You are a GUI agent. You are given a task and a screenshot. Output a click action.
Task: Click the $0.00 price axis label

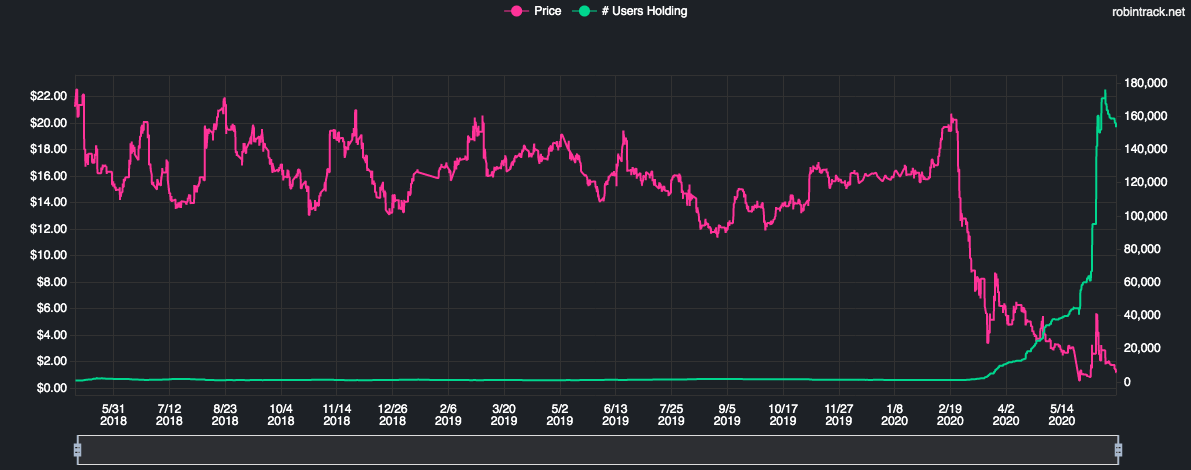click(52, 388)
